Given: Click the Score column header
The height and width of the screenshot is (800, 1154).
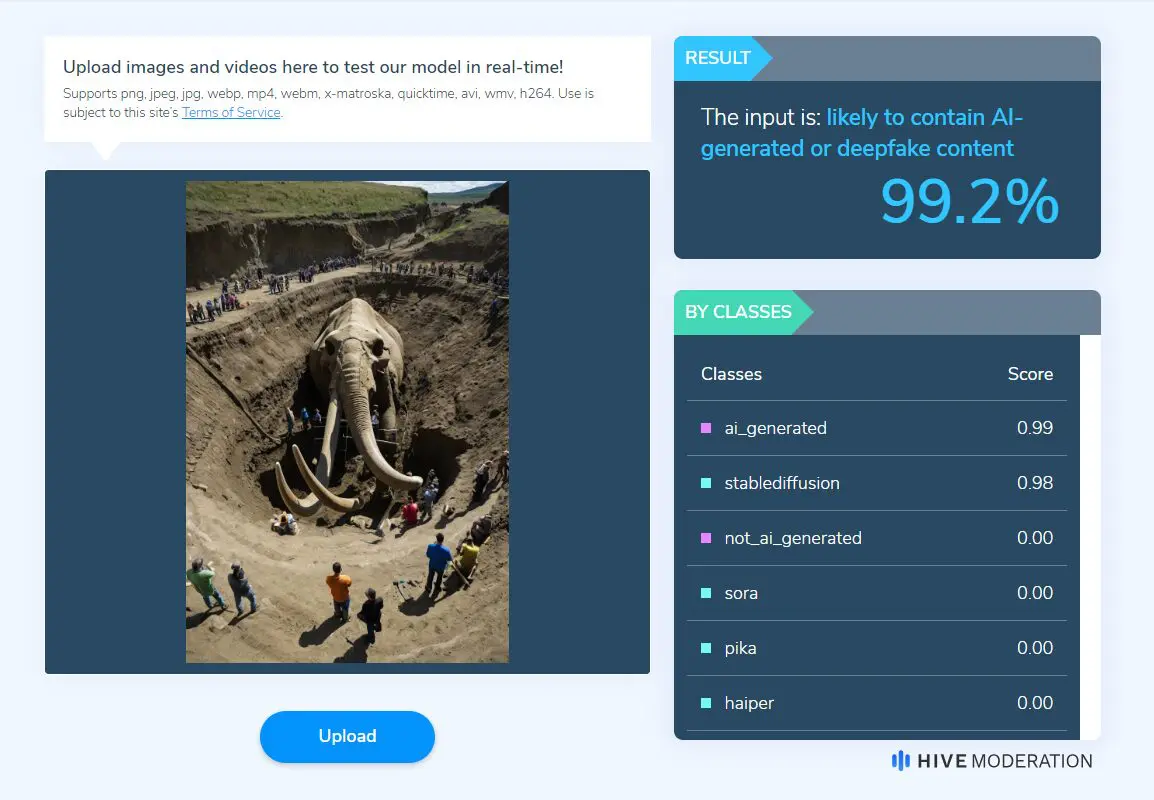Looking at the screenshot, I should click(x=1030, y=374).
